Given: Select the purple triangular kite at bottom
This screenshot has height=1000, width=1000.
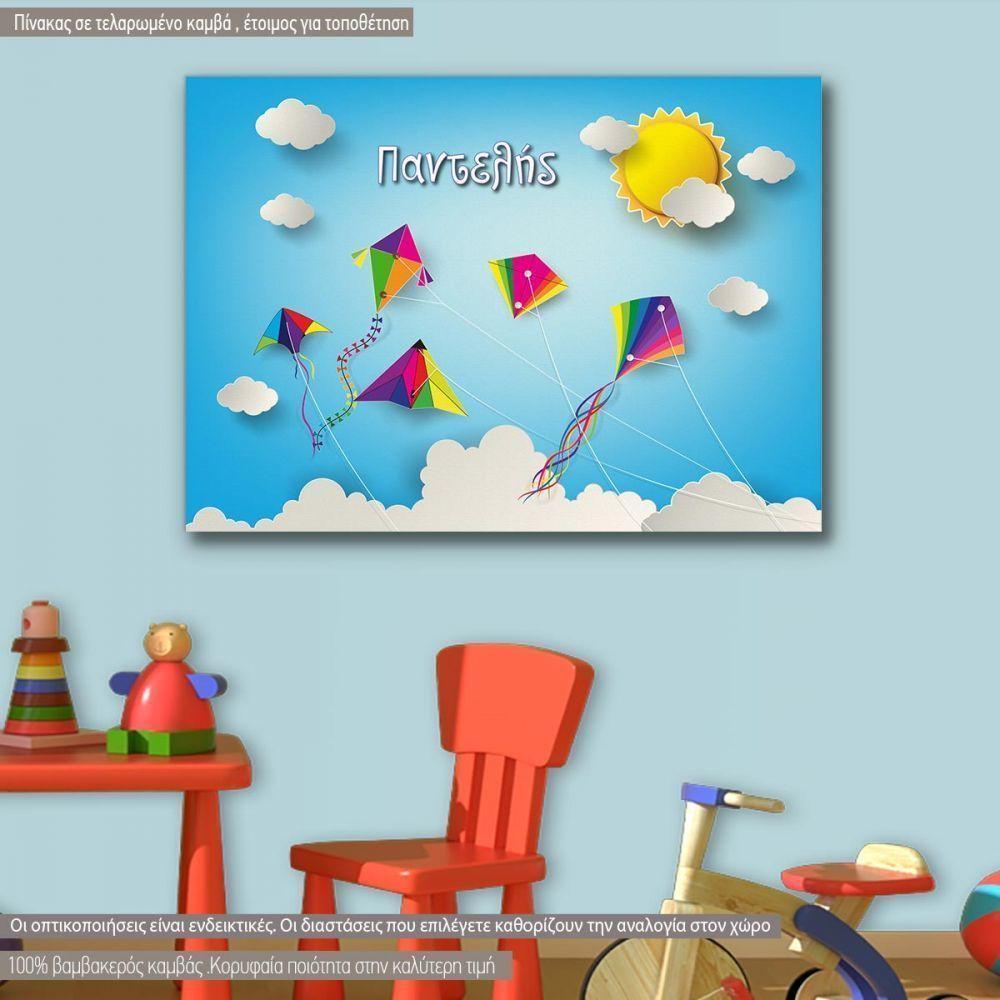Looking at the screenshot, I should click(x=413, y=379).
